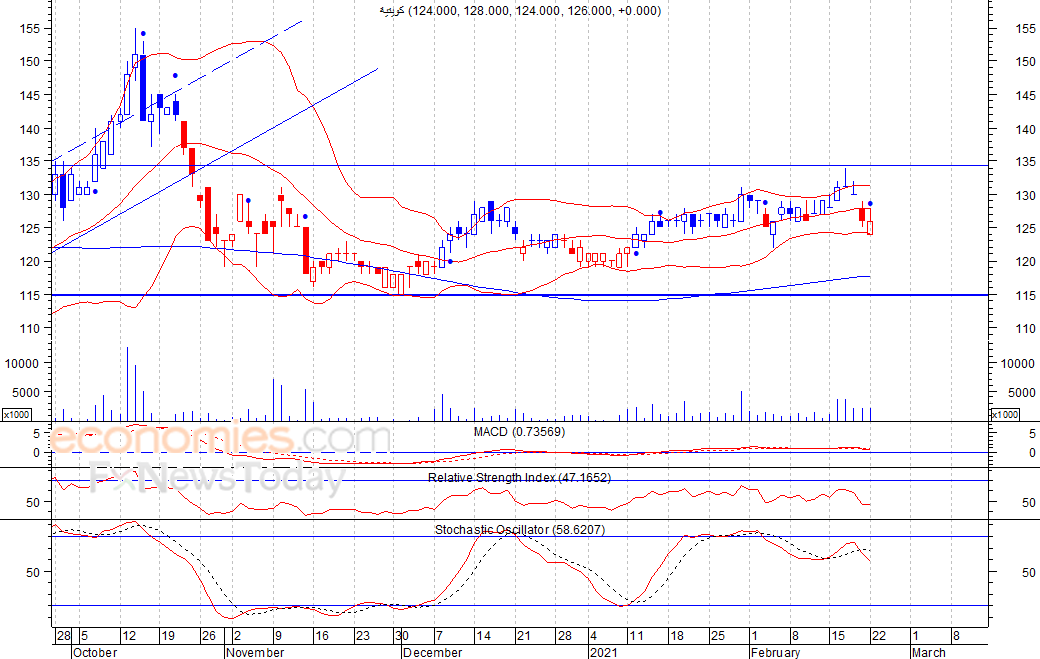Image resolution: width=1040 pixels, height=659 pixels.
Task: Click date label 25 in January 2021
Action: coord(718,636)
